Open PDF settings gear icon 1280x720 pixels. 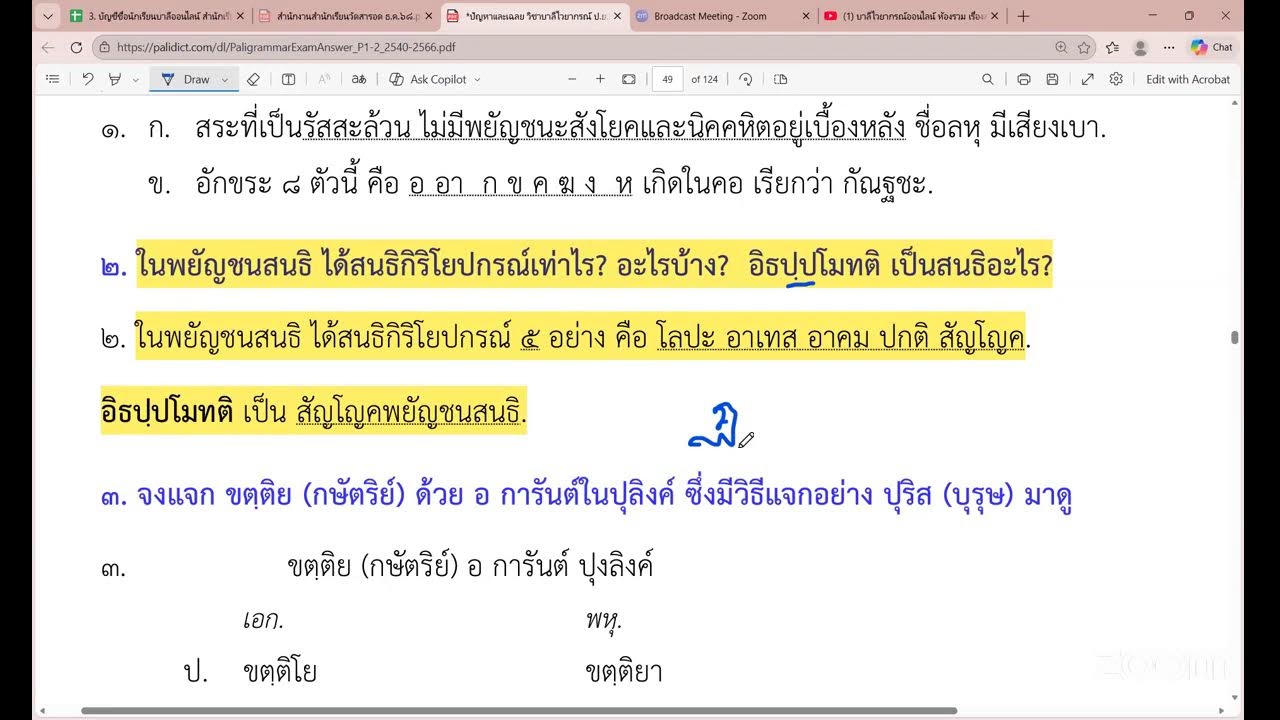[x=1116, y=79]
